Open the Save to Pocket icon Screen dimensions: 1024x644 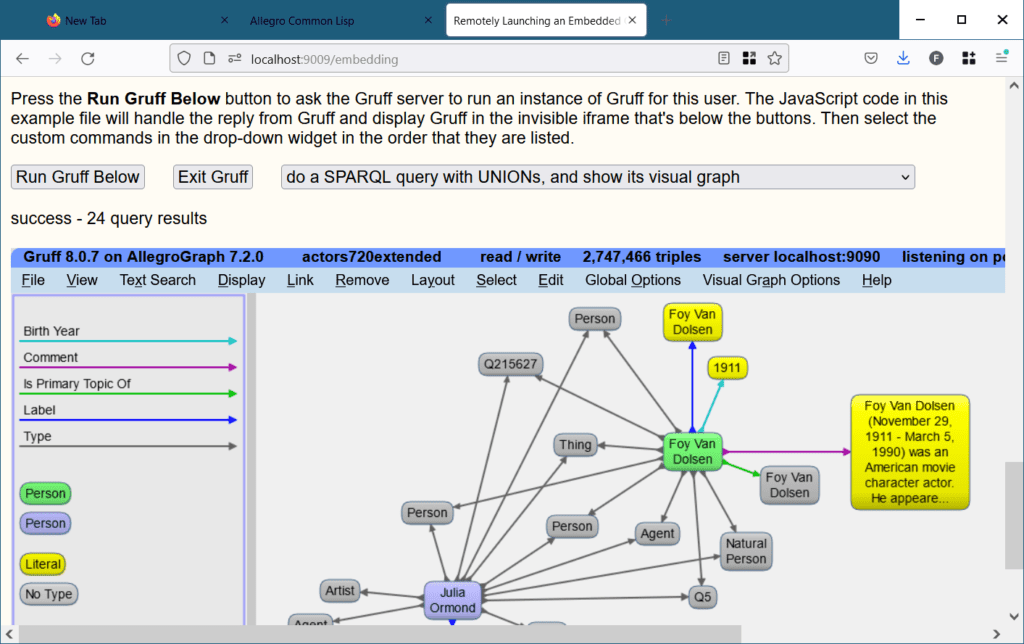(x=870, y=58)
